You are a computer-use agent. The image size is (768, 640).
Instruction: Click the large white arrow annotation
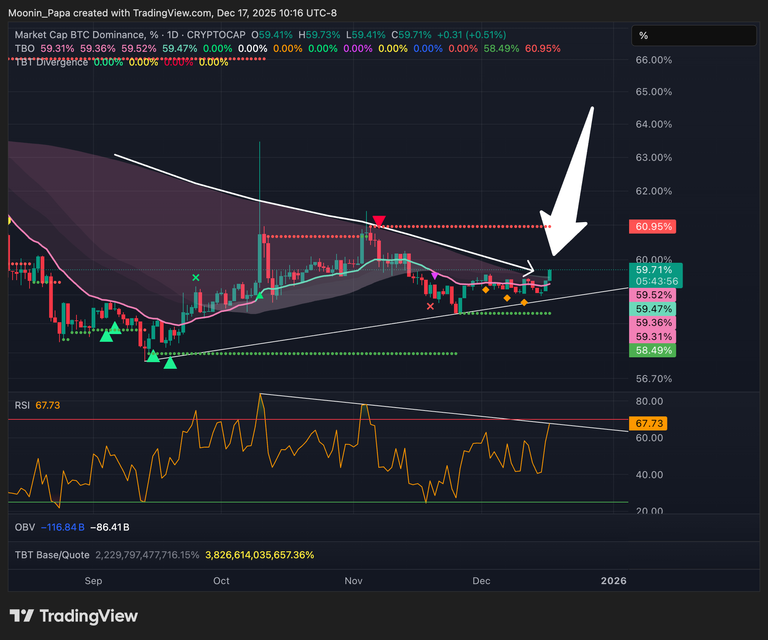tap(570, 185)
